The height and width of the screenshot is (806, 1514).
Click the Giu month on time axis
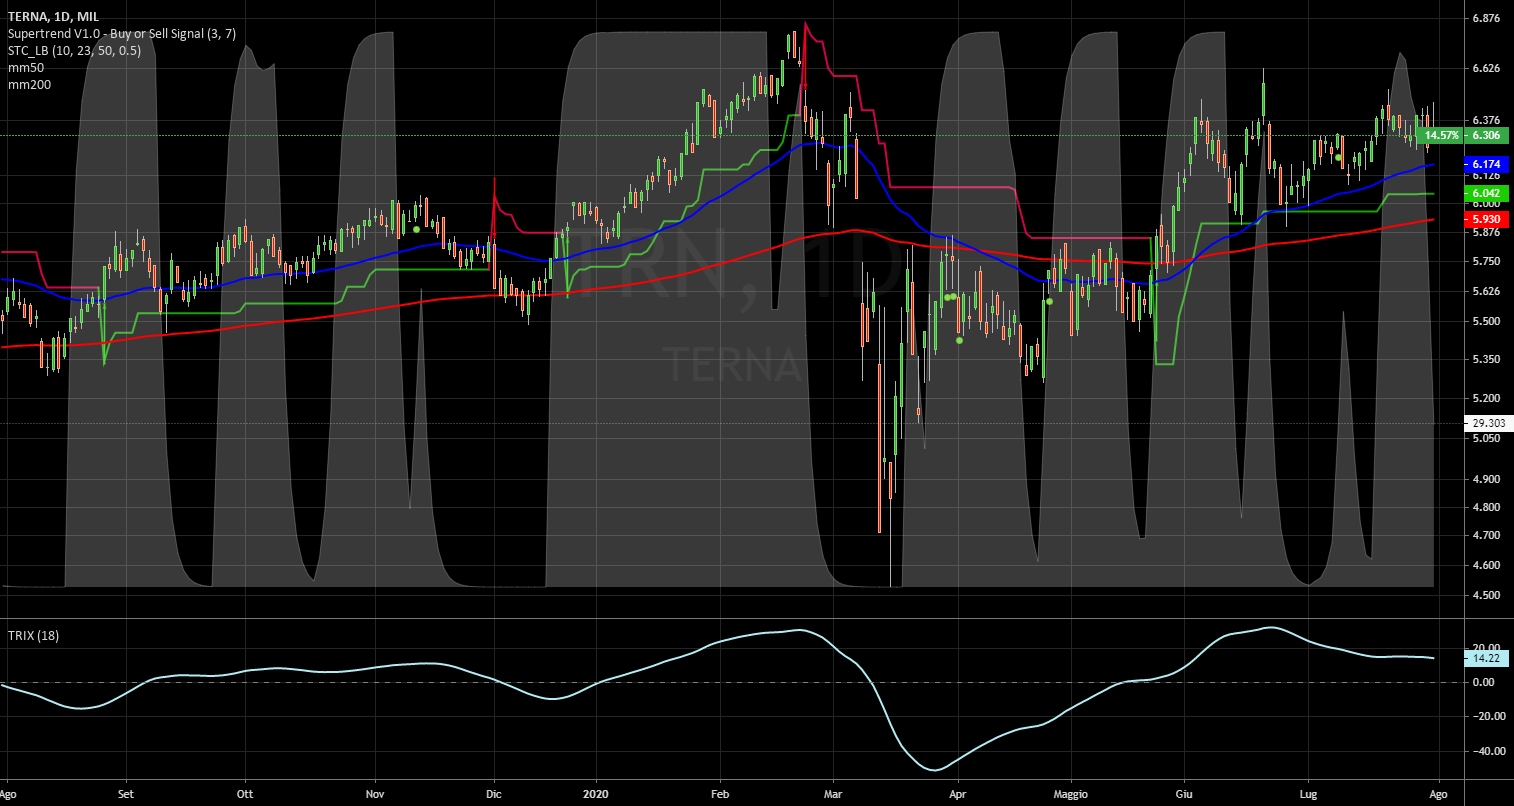click(1185, 793)
